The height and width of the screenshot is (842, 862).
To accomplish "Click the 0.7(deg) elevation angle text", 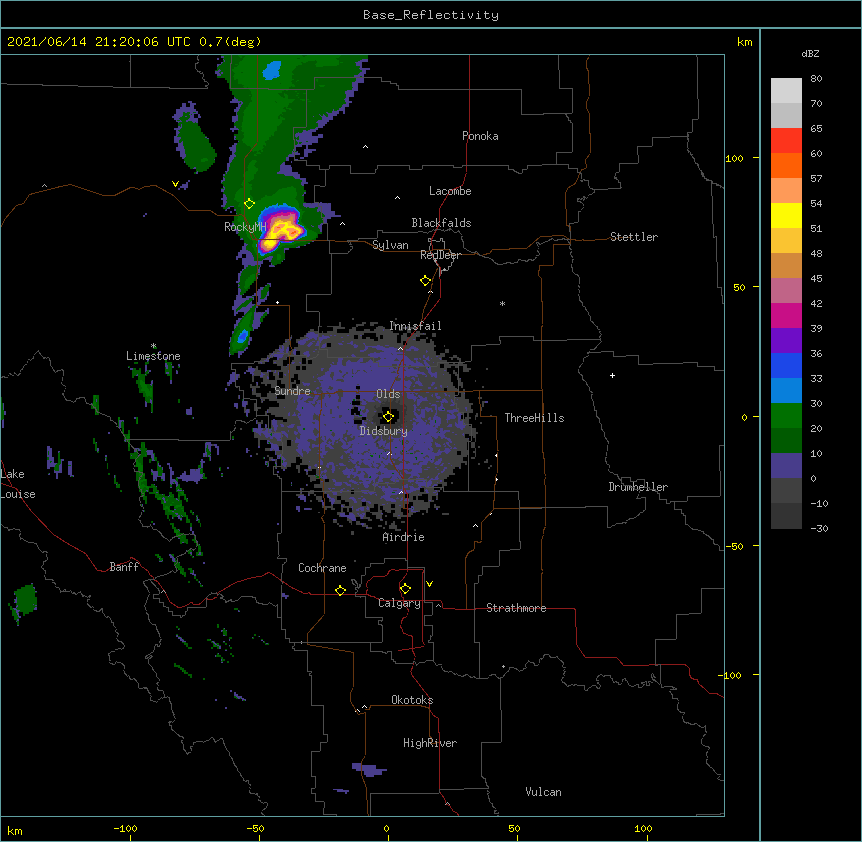I will tap(230, 42).
